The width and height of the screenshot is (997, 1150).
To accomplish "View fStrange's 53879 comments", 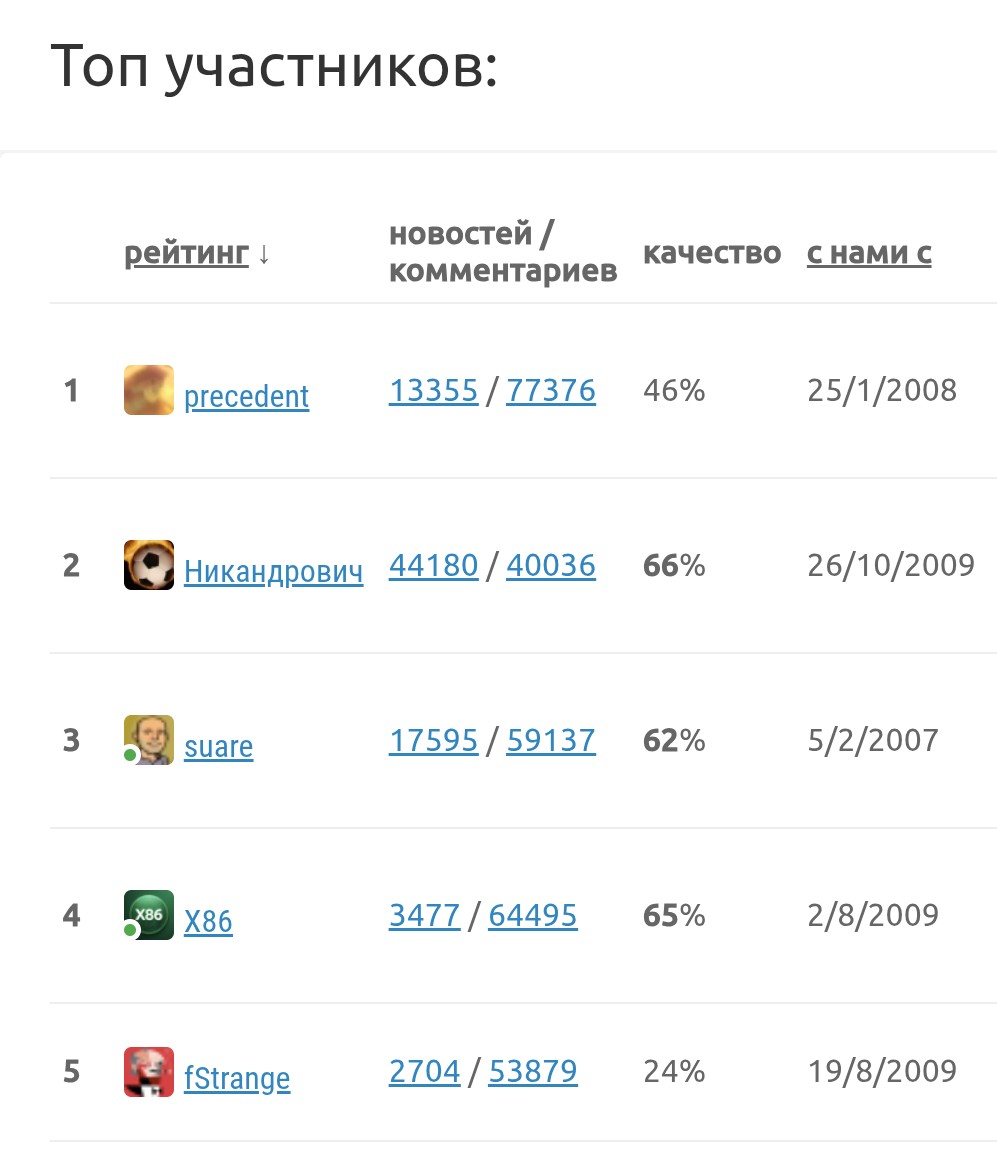I will pyautogui.click(x=532, y=1072).
